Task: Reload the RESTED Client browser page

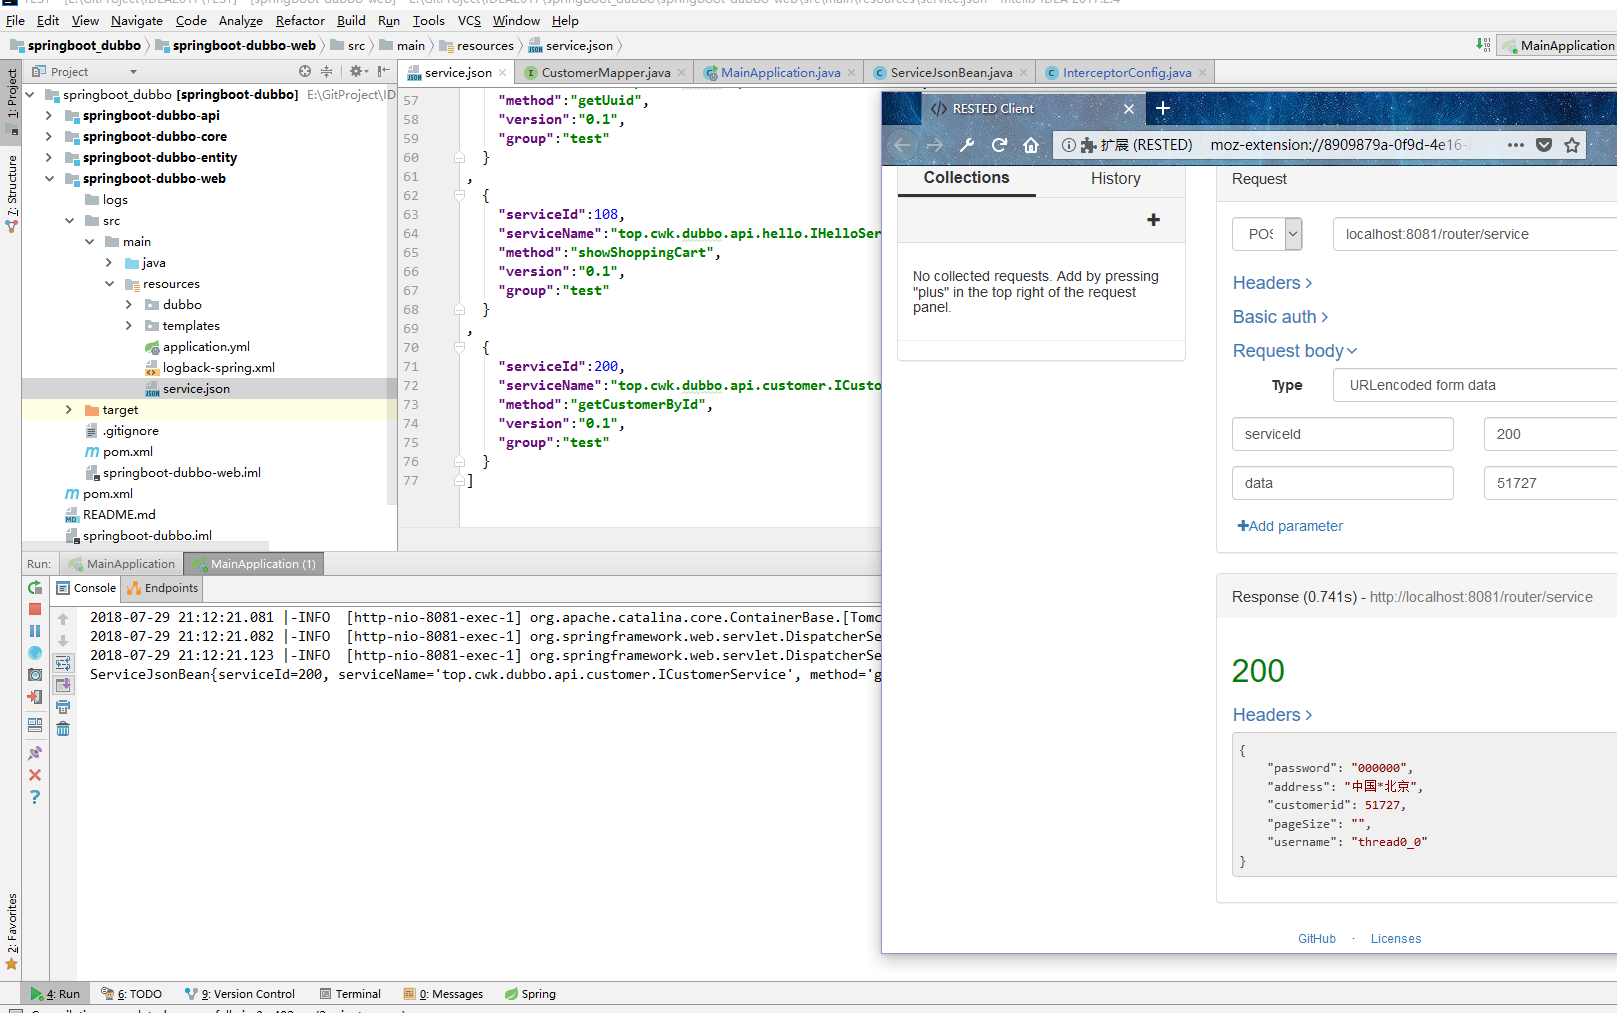Action: click(999, 145)
